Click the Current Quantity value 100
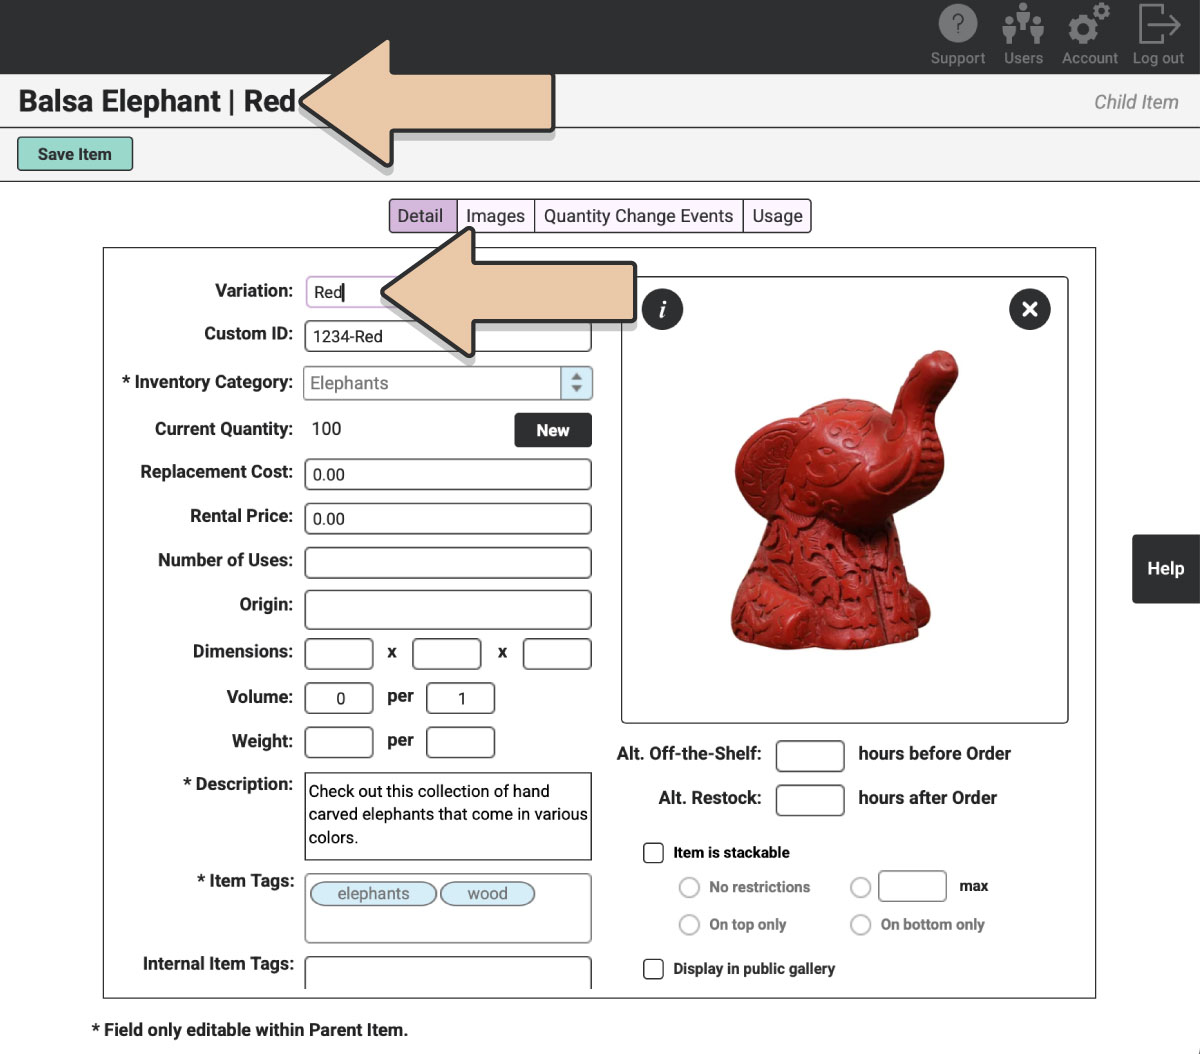 [326, 429]
